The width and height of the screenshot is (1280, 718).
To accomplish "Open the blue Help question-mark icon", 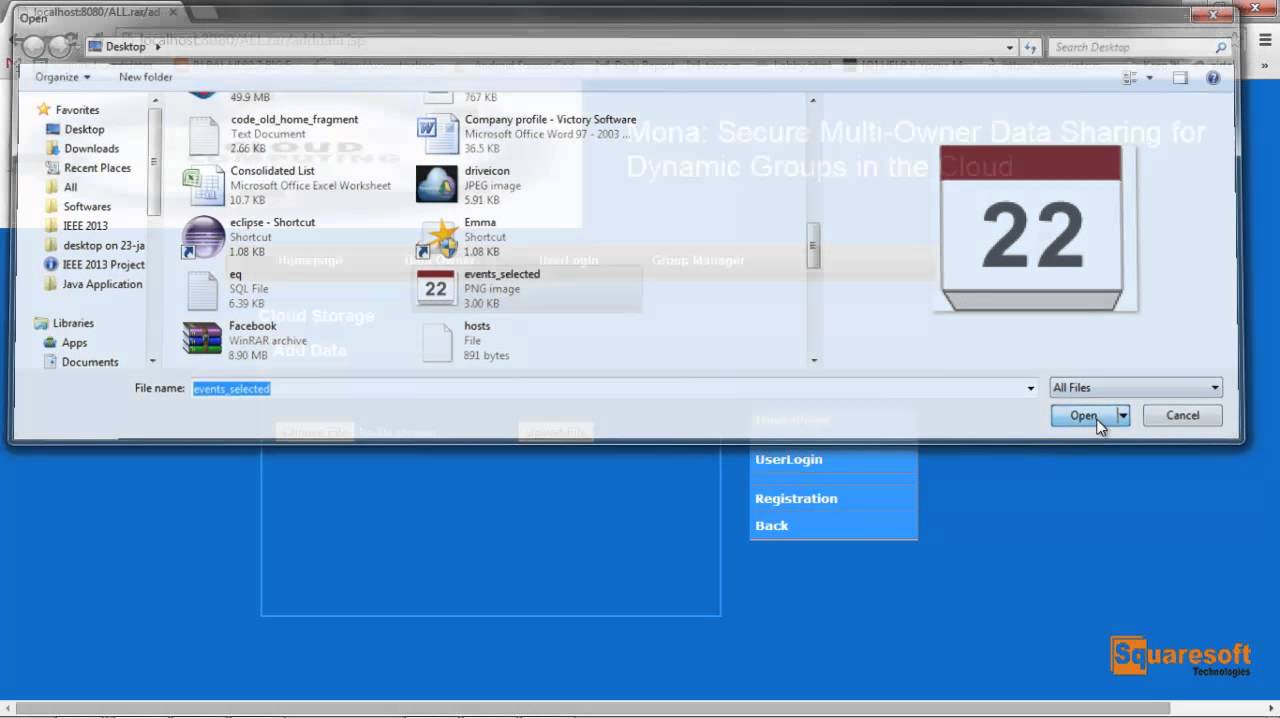I will point(1213,77).
